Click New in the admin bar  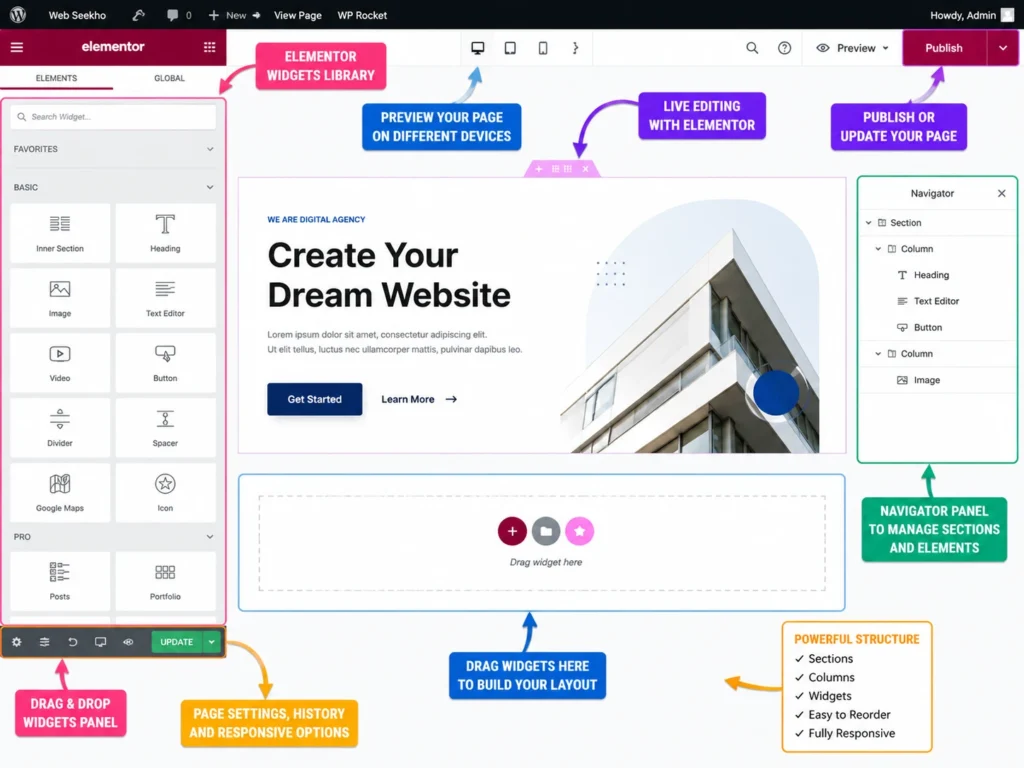pyautogui.click(x=234, y=15)
